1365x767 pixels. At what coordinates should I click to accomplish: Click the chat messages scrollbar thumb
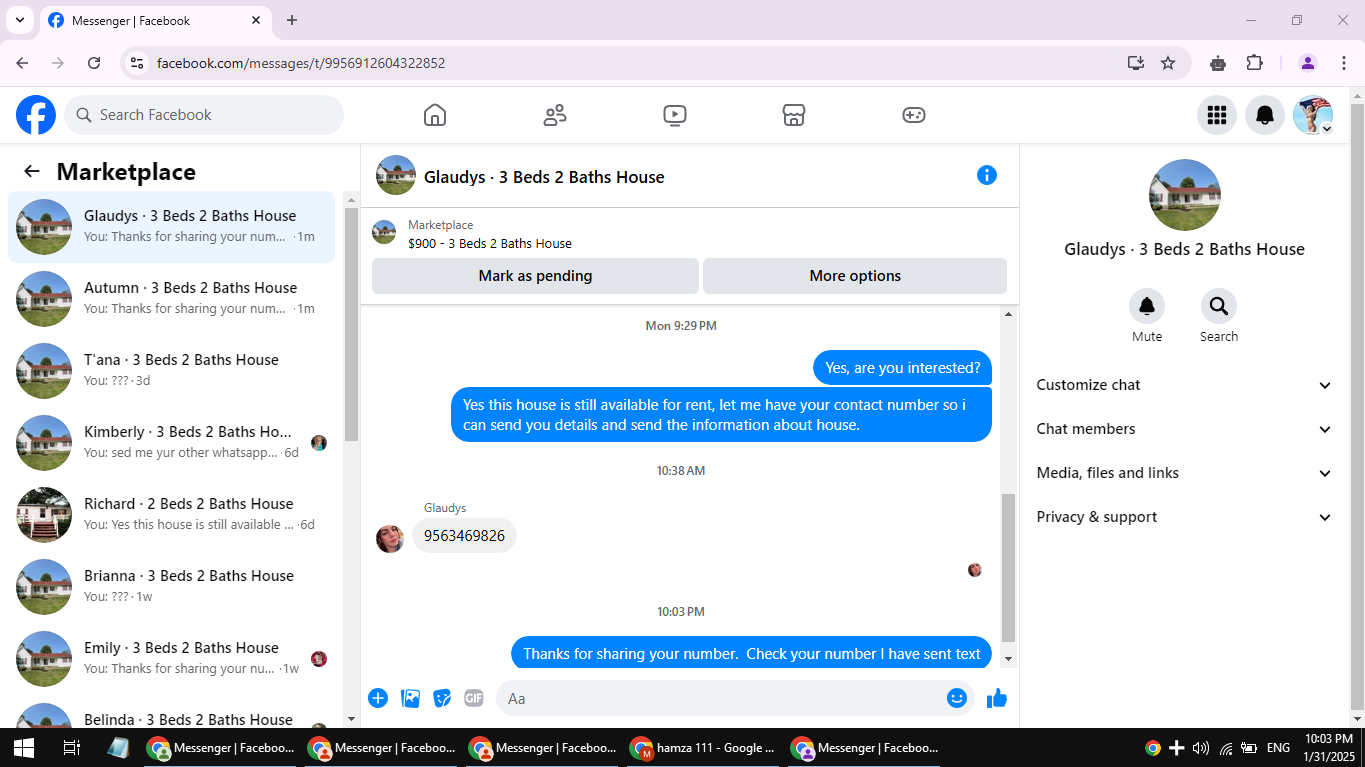pyautogui.click(x=1008, y=567)
